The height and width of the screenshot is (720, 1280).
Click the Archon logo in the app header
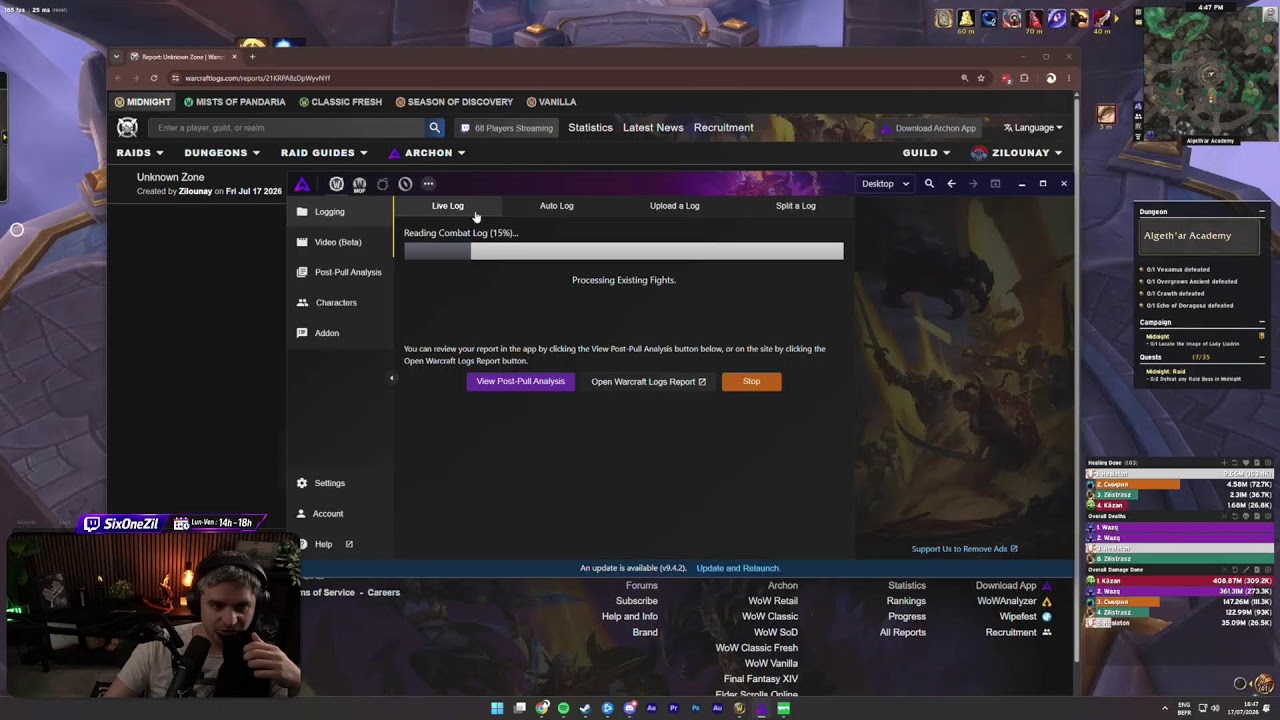(x=302, y=184)
